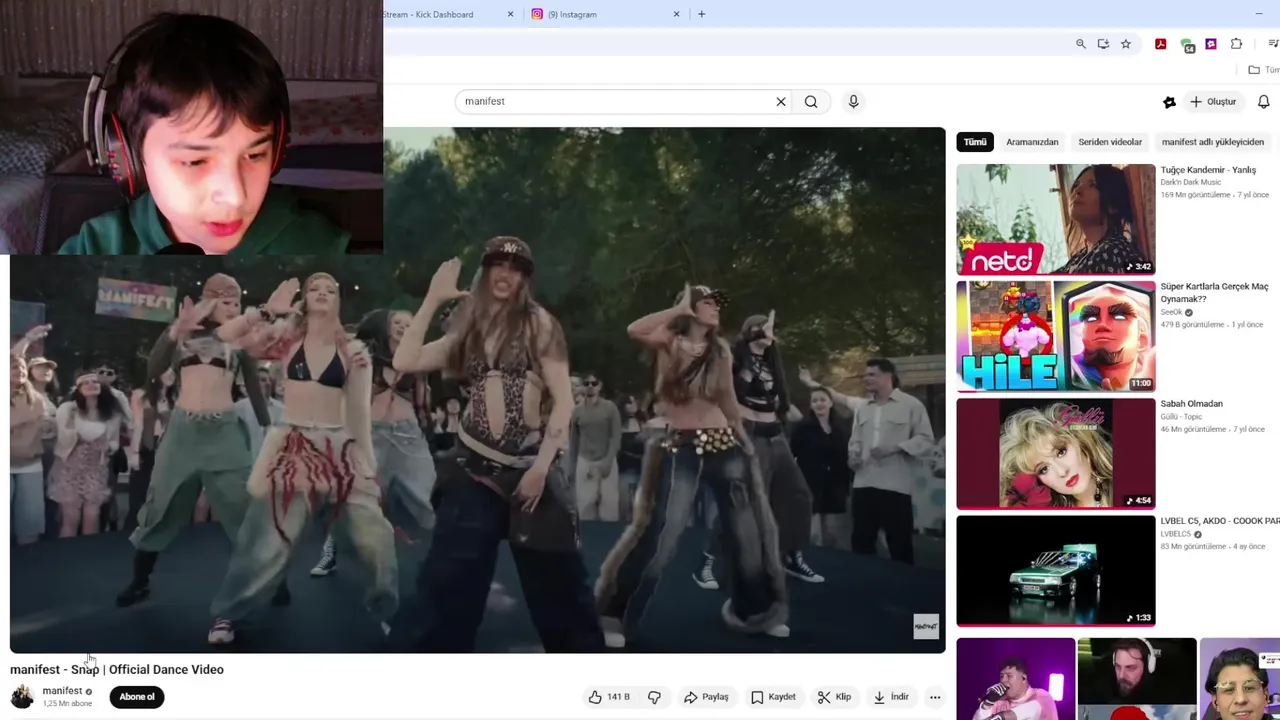Click manifest watermark in video corner
Screen dimensions: 1280x720
(926, 626)
